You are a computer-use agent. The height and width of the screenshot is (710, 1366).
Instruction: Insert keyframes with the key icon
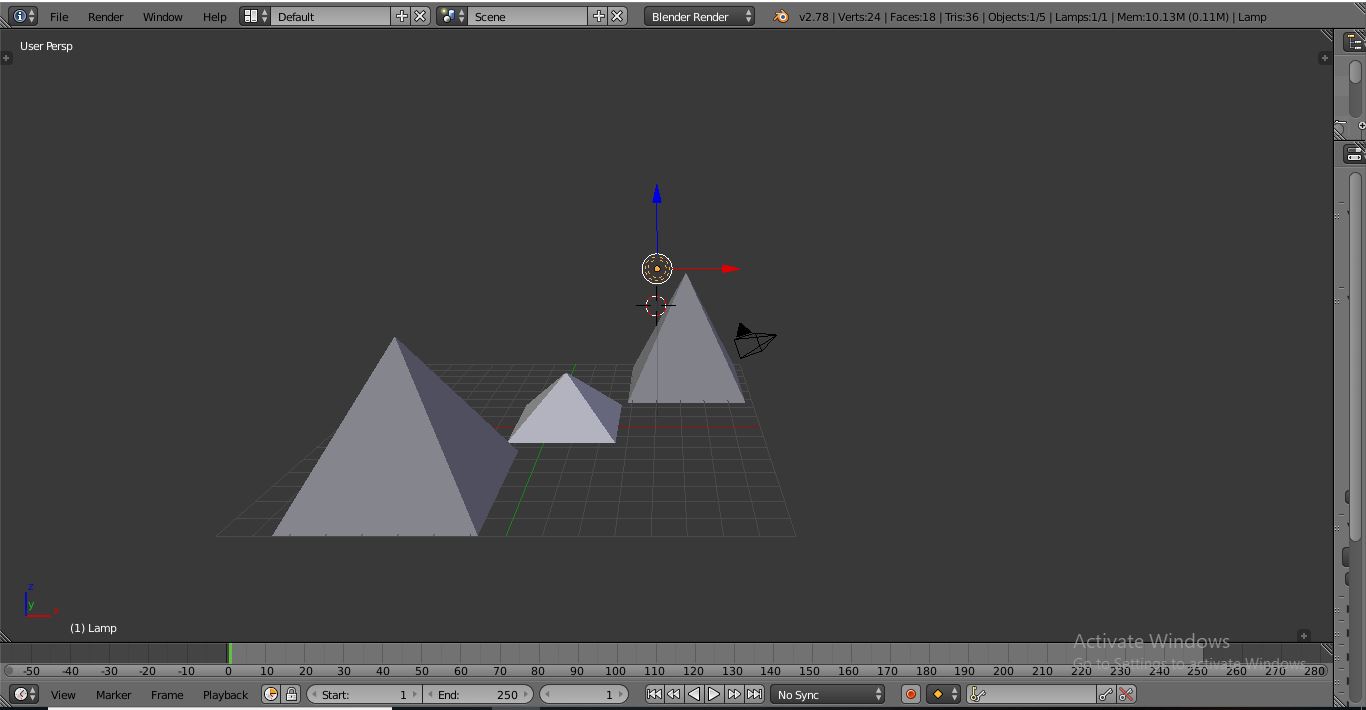(x=1106, y=694)
